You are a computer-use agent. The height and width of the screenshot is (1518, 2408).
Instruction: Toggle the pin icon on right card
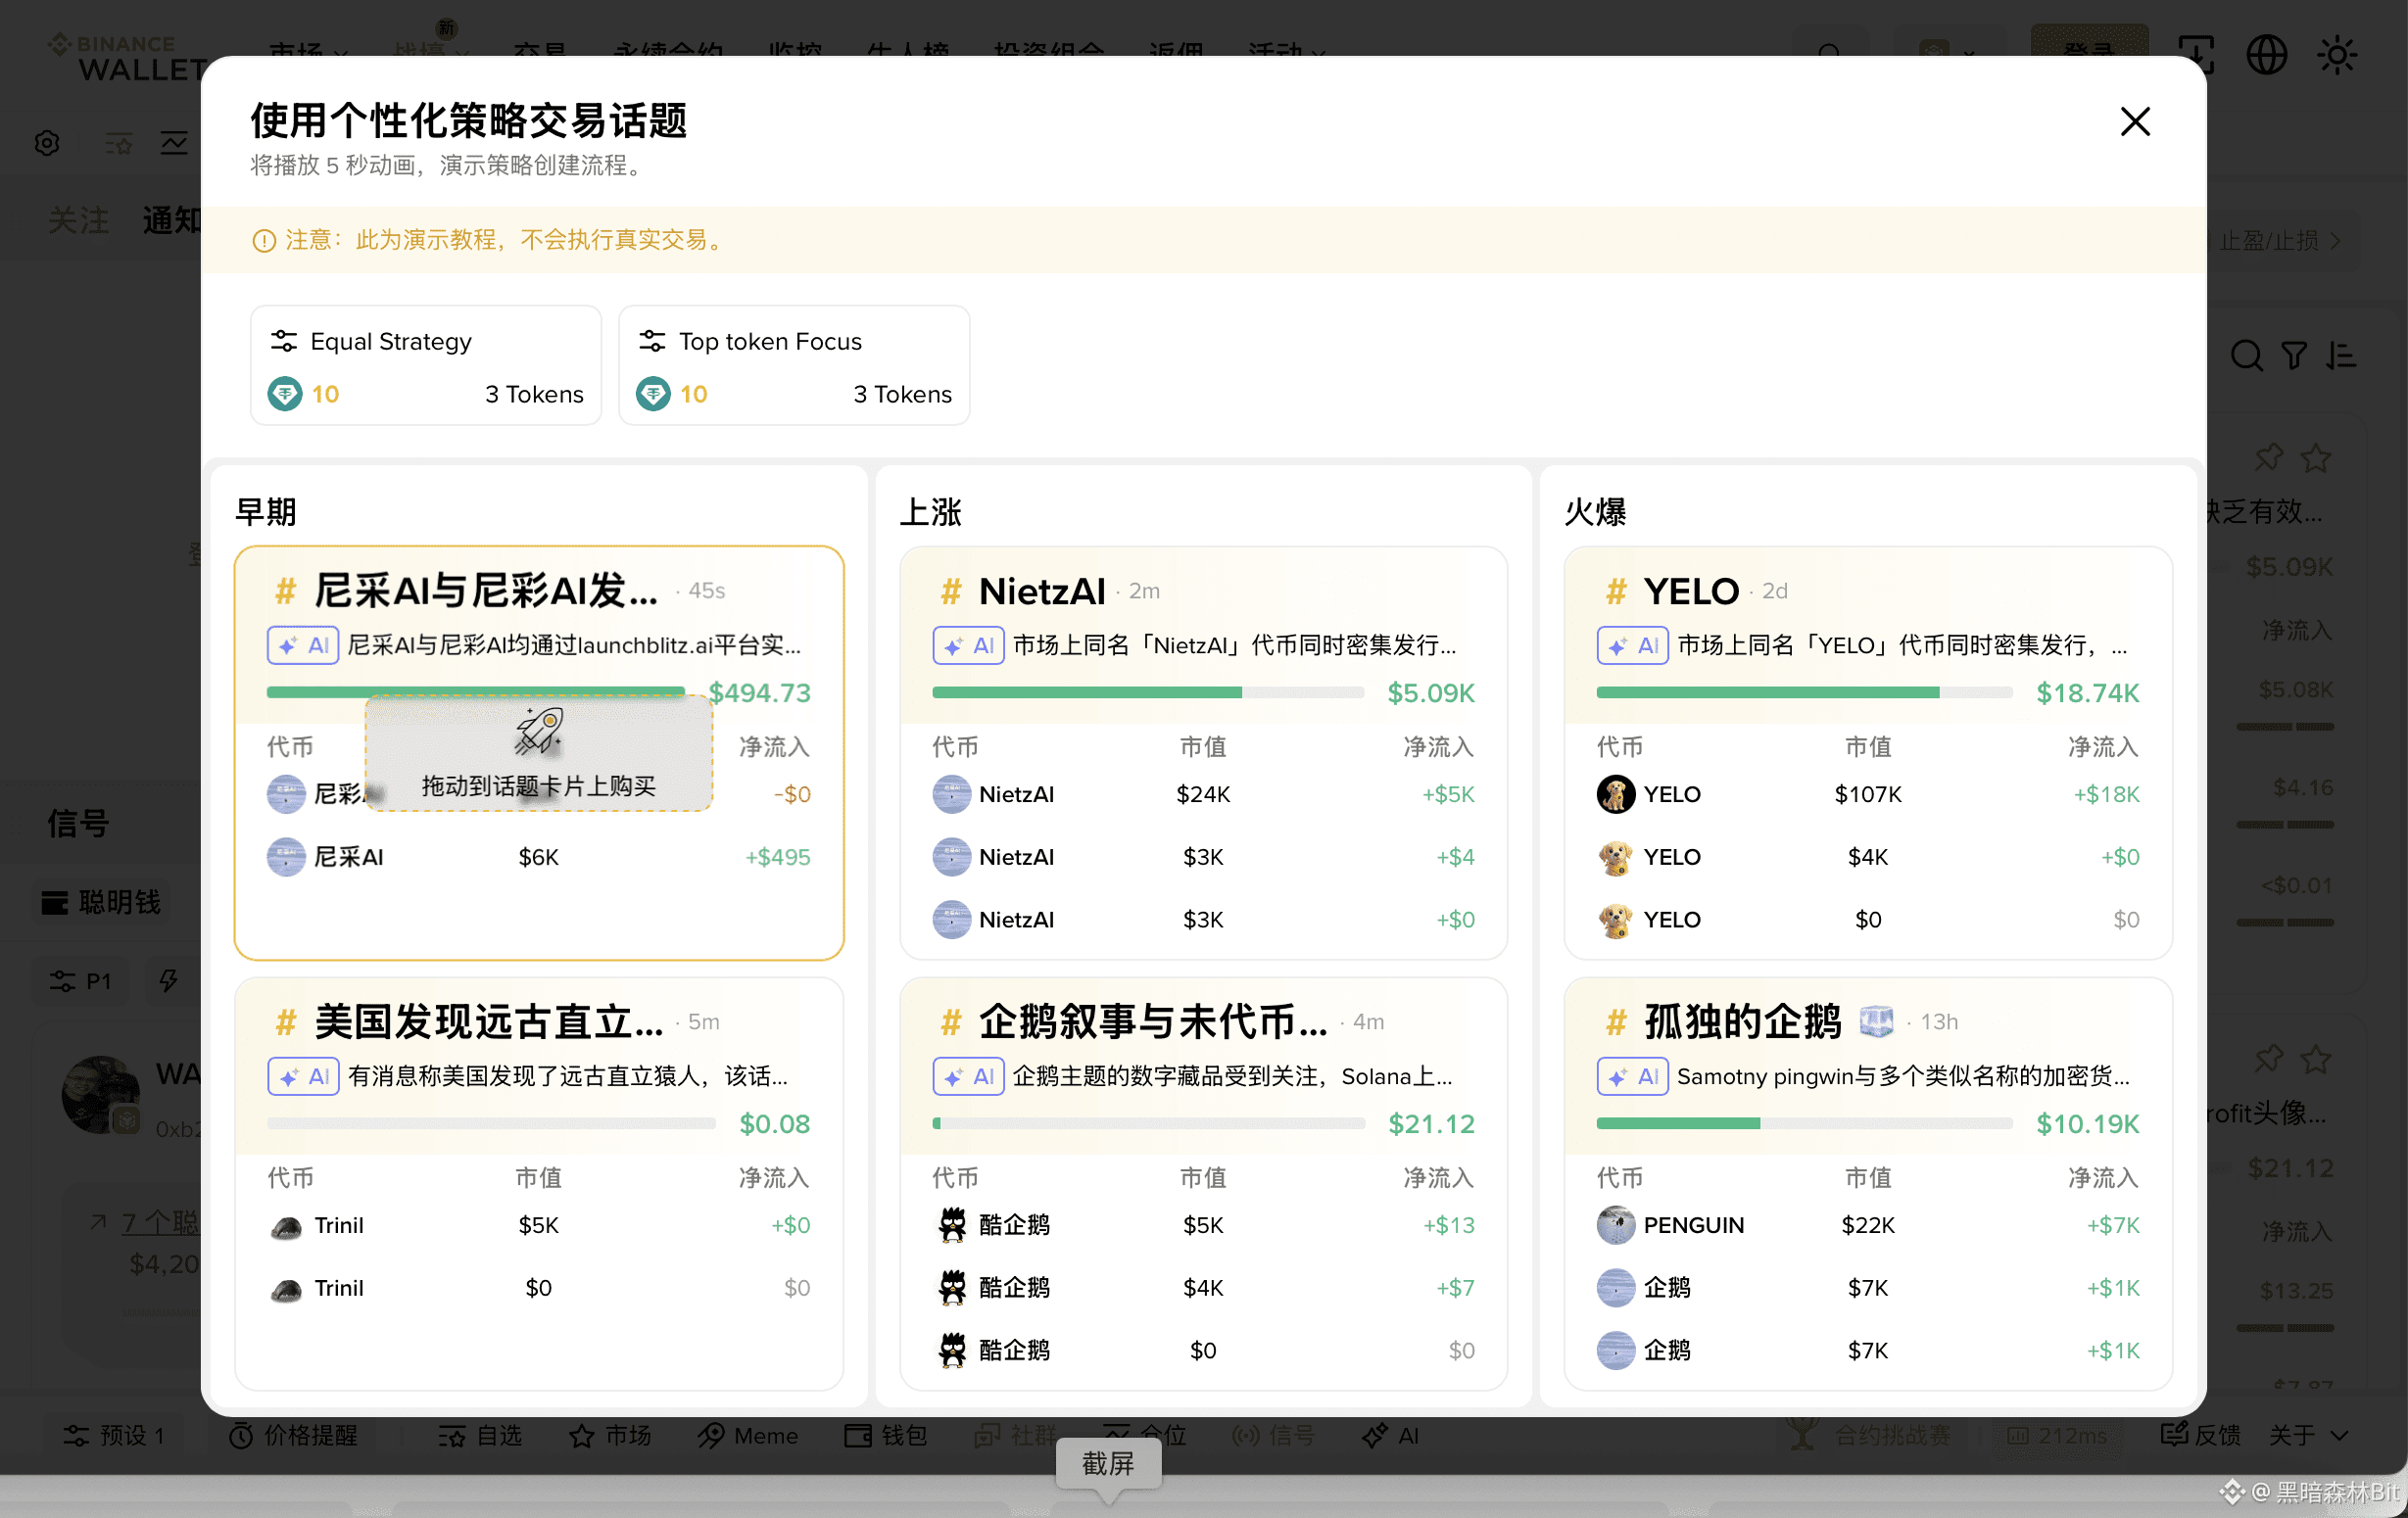click(x=2268, y=459)
